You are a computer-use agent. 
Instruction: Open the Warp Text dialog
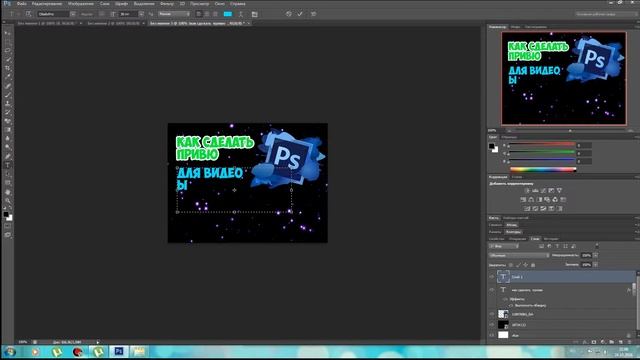241,14
